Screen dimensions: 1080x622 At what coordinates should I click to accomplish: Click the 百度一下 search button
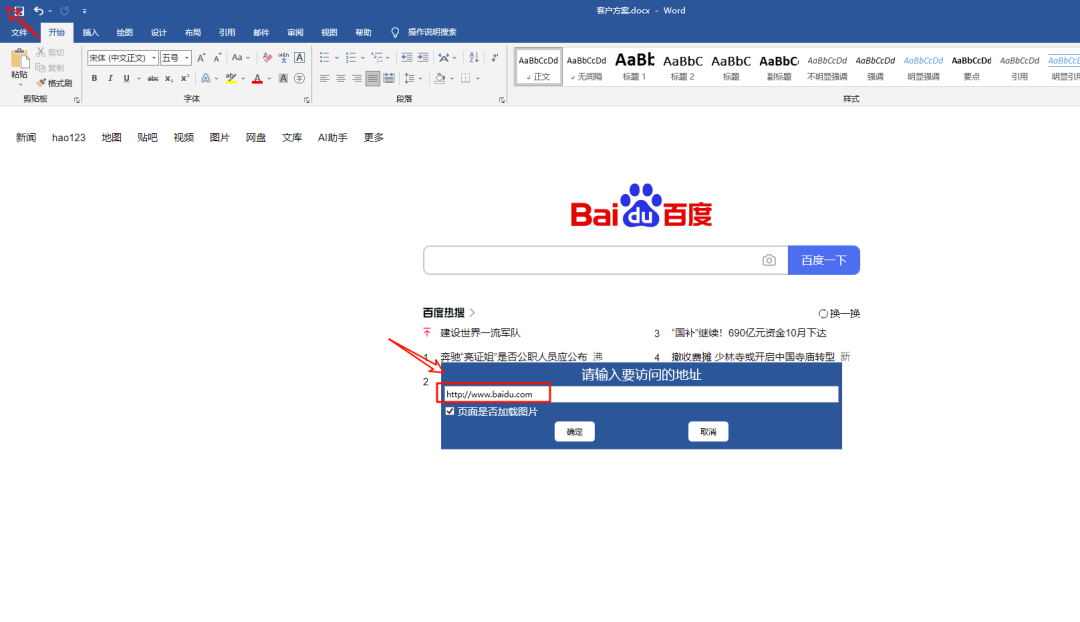click(824, 260)
